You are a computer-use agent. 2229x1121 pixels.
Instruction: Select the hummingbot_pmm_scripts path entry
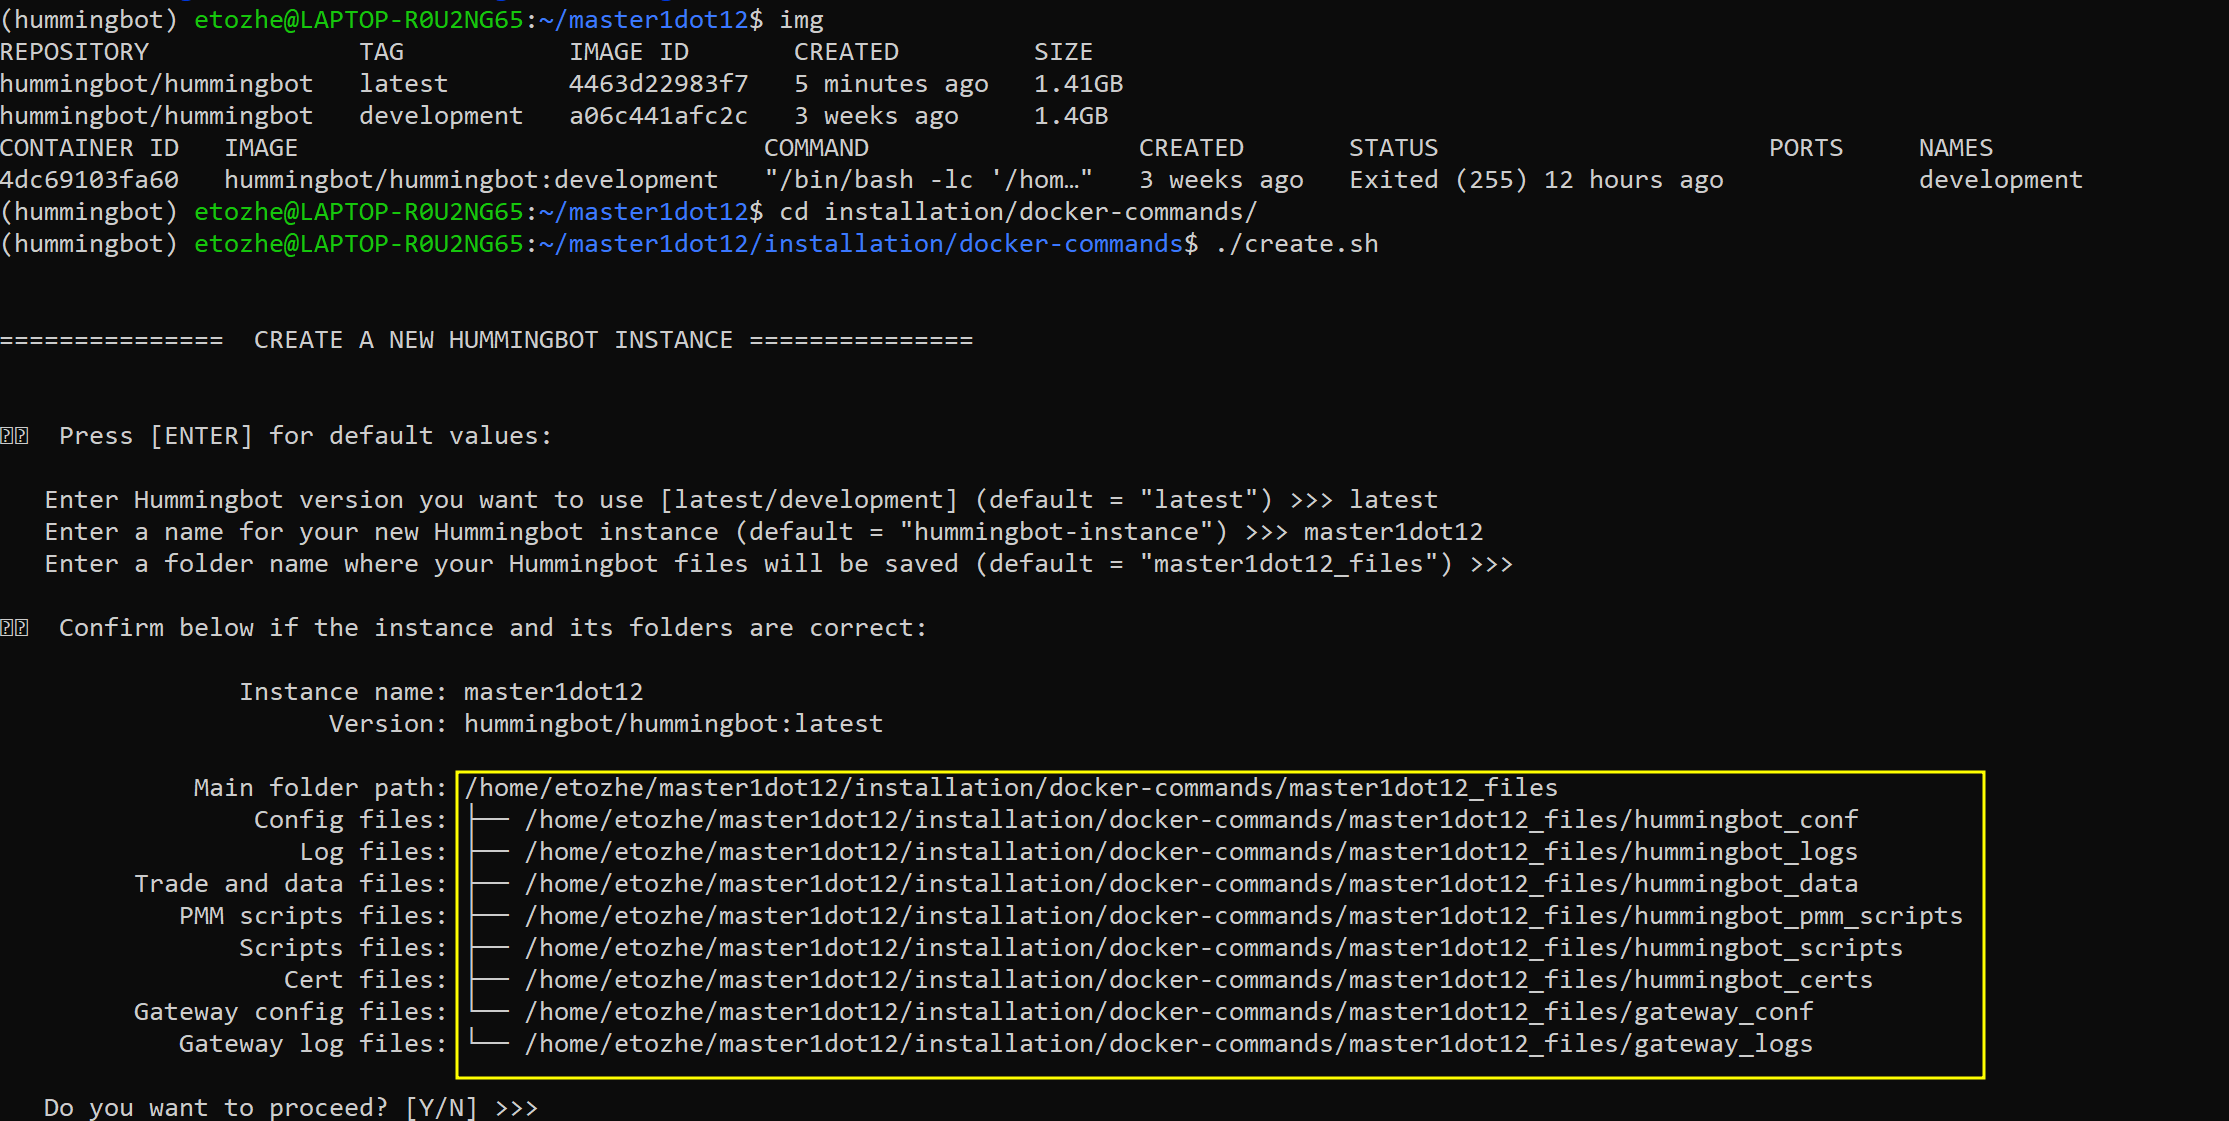pos(1240,915)
